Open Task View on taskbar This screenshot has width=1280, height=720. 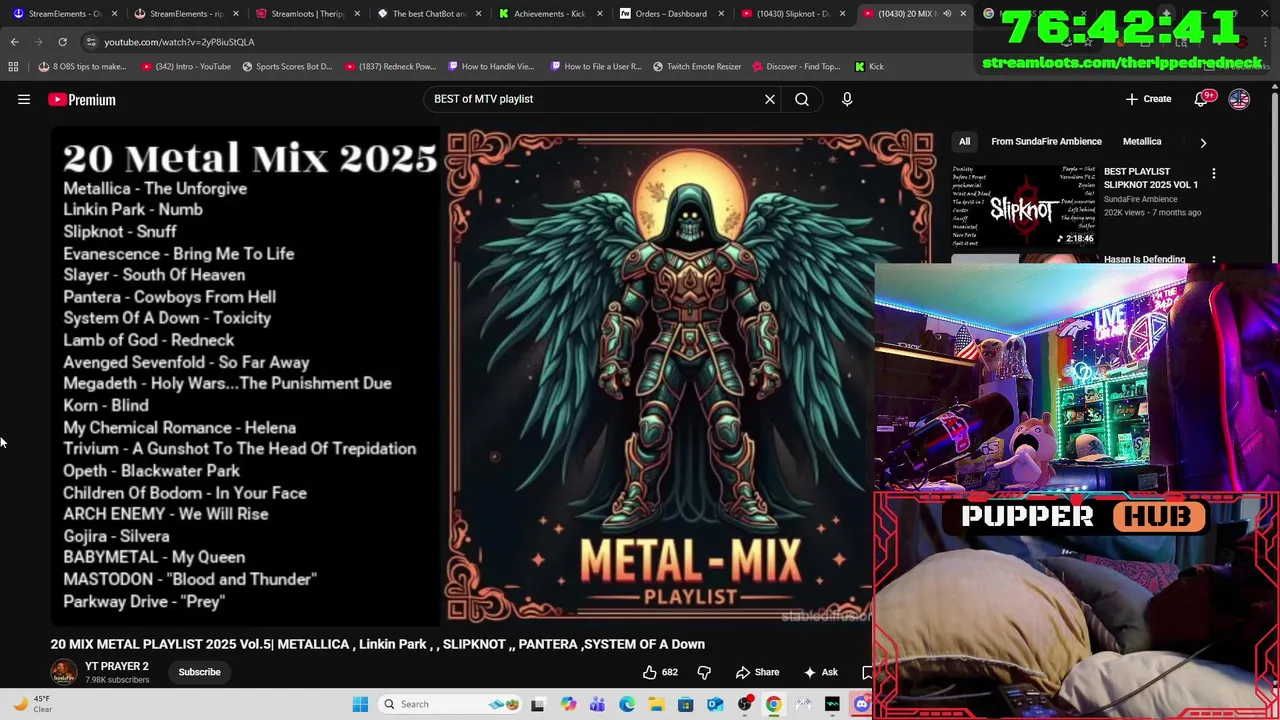pyautogui.click(x=538, y=704)
